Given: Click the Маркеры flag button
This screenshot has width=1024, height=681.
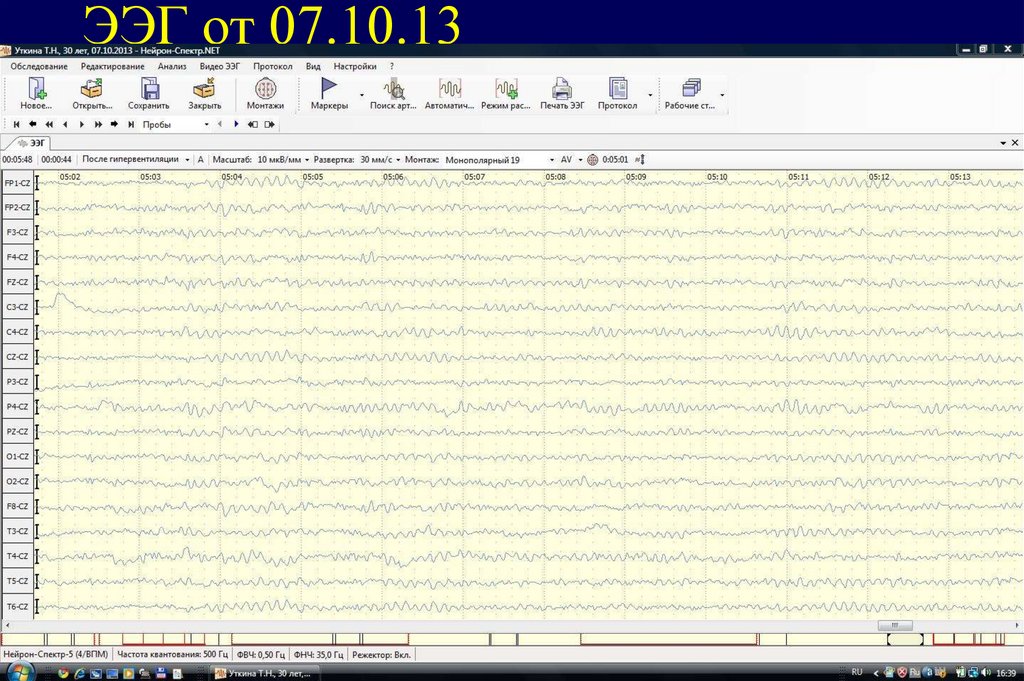Looking at the screenshot, I should click(x=329, y=92).
